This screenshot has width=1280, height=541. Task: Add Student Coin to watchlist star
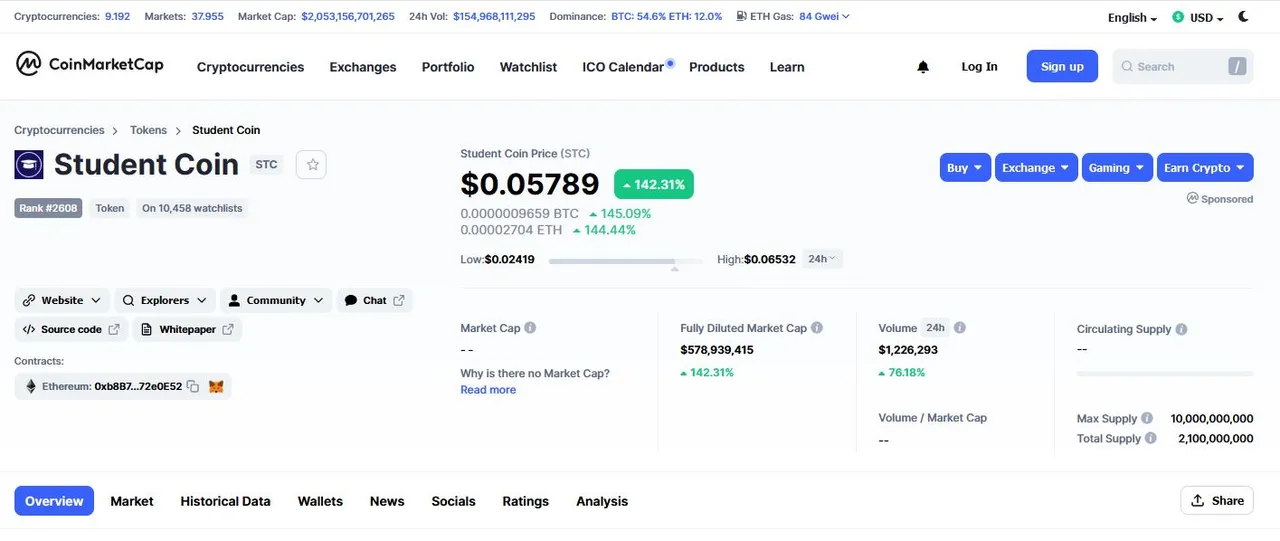click(x=312, y=165)
